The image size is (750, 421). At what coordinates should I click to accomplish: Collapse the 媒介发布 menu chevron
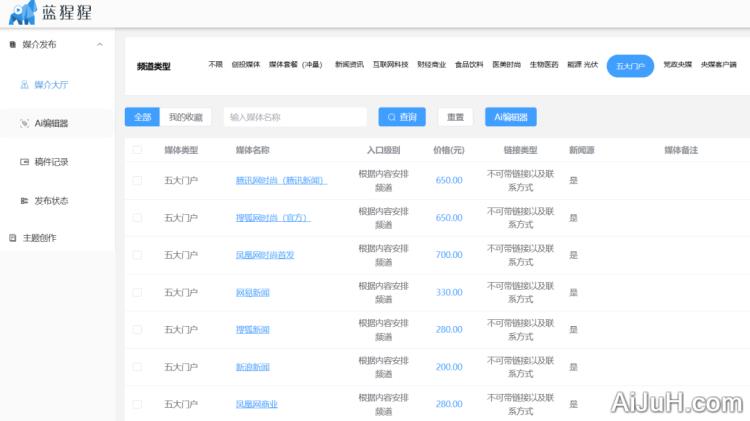tap(100, 44)
